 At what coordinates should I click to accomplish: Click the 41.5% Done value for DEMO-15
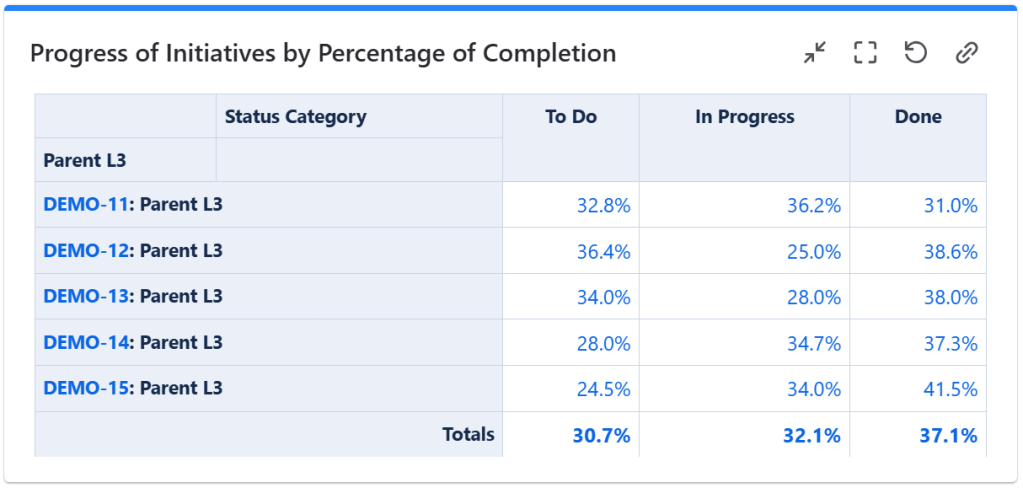[950, 389]
